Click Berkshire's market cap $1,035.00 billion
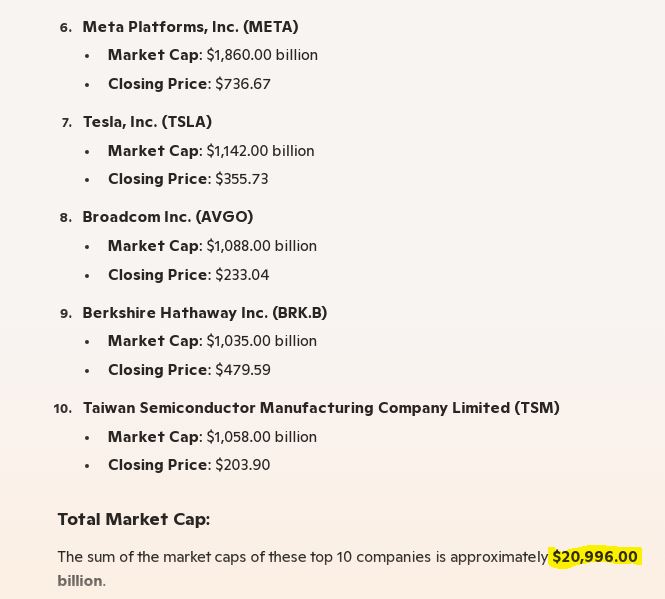Screen dimensions: 665x599 [x=261, y=341]
